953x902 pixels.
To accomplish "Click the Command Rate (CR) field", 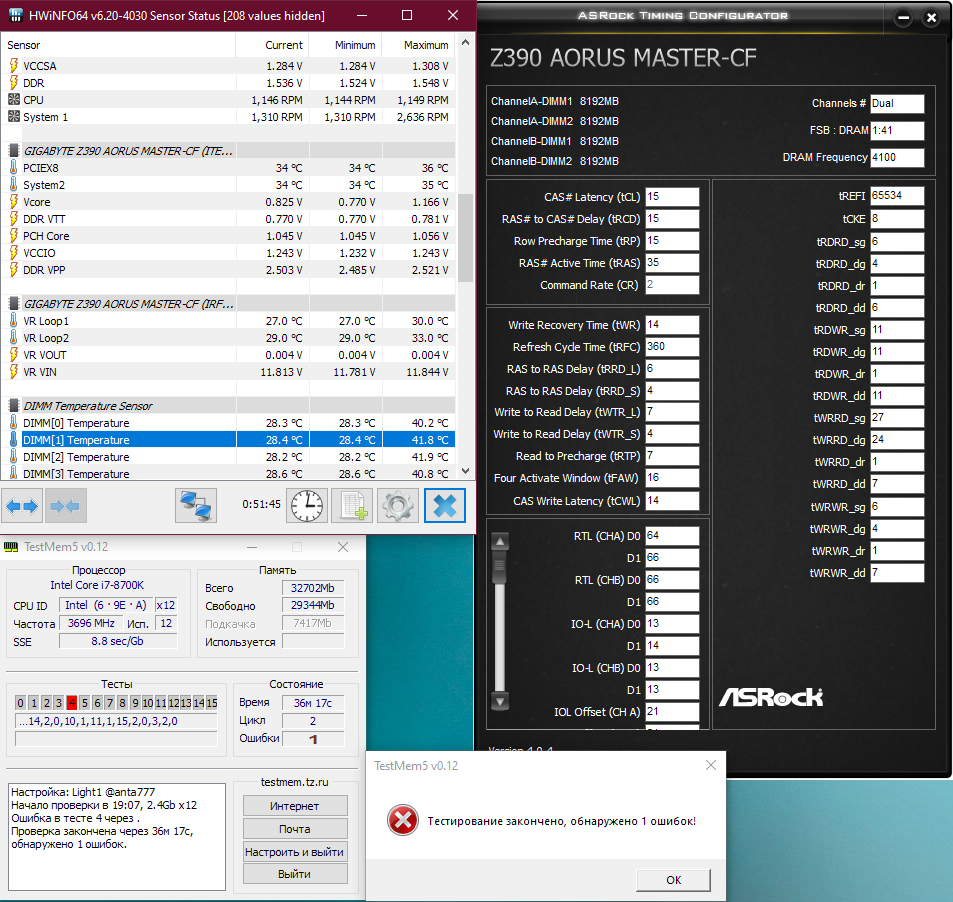I will (x=672, y=284).
